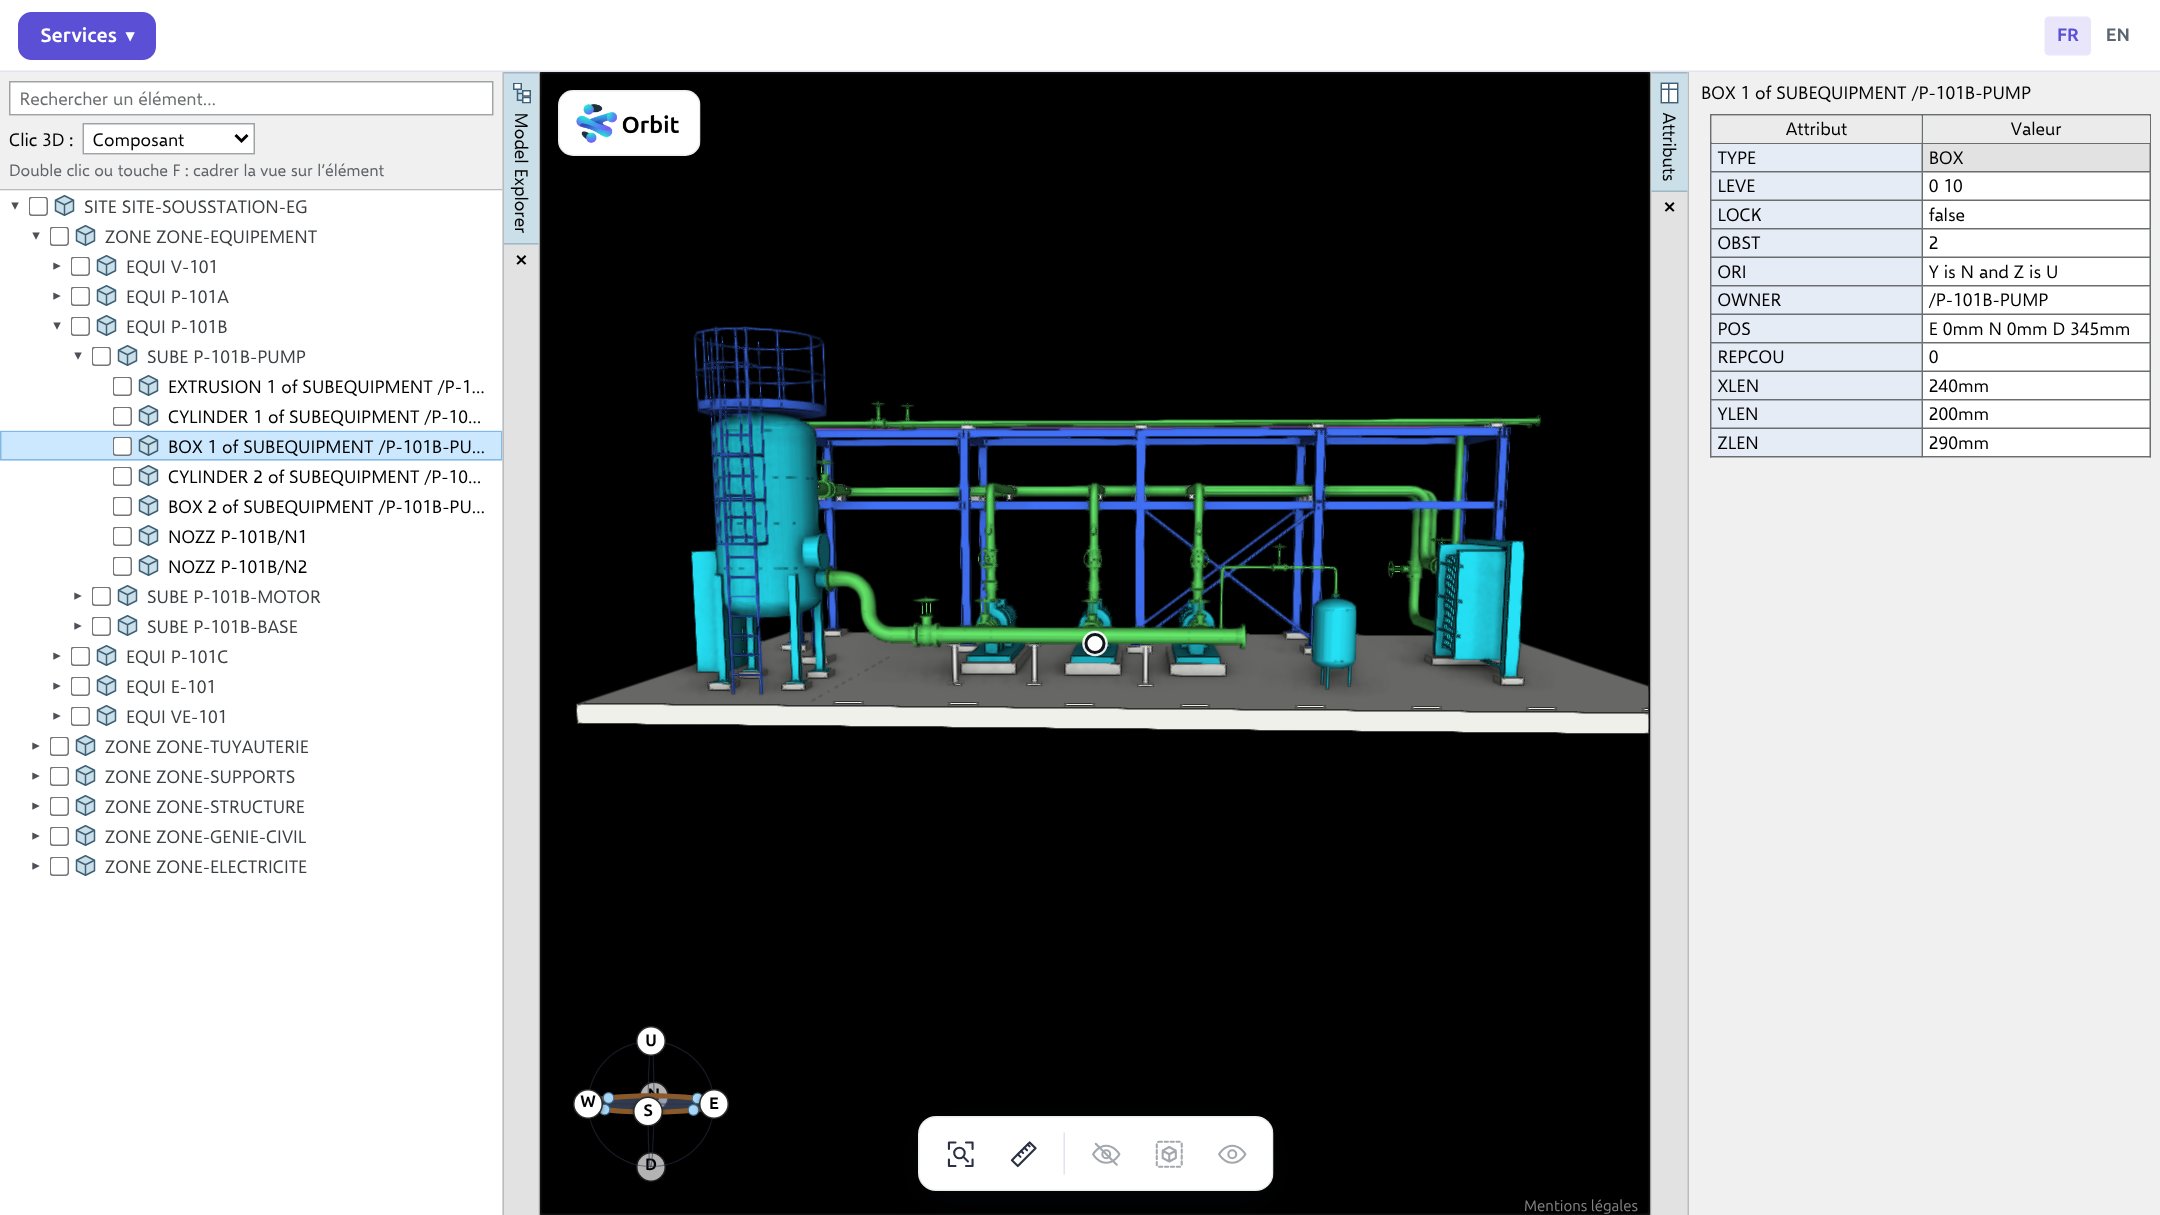Click cube icon of EQUI P-101A
2160x1215 pixels.
pos(107,296)
